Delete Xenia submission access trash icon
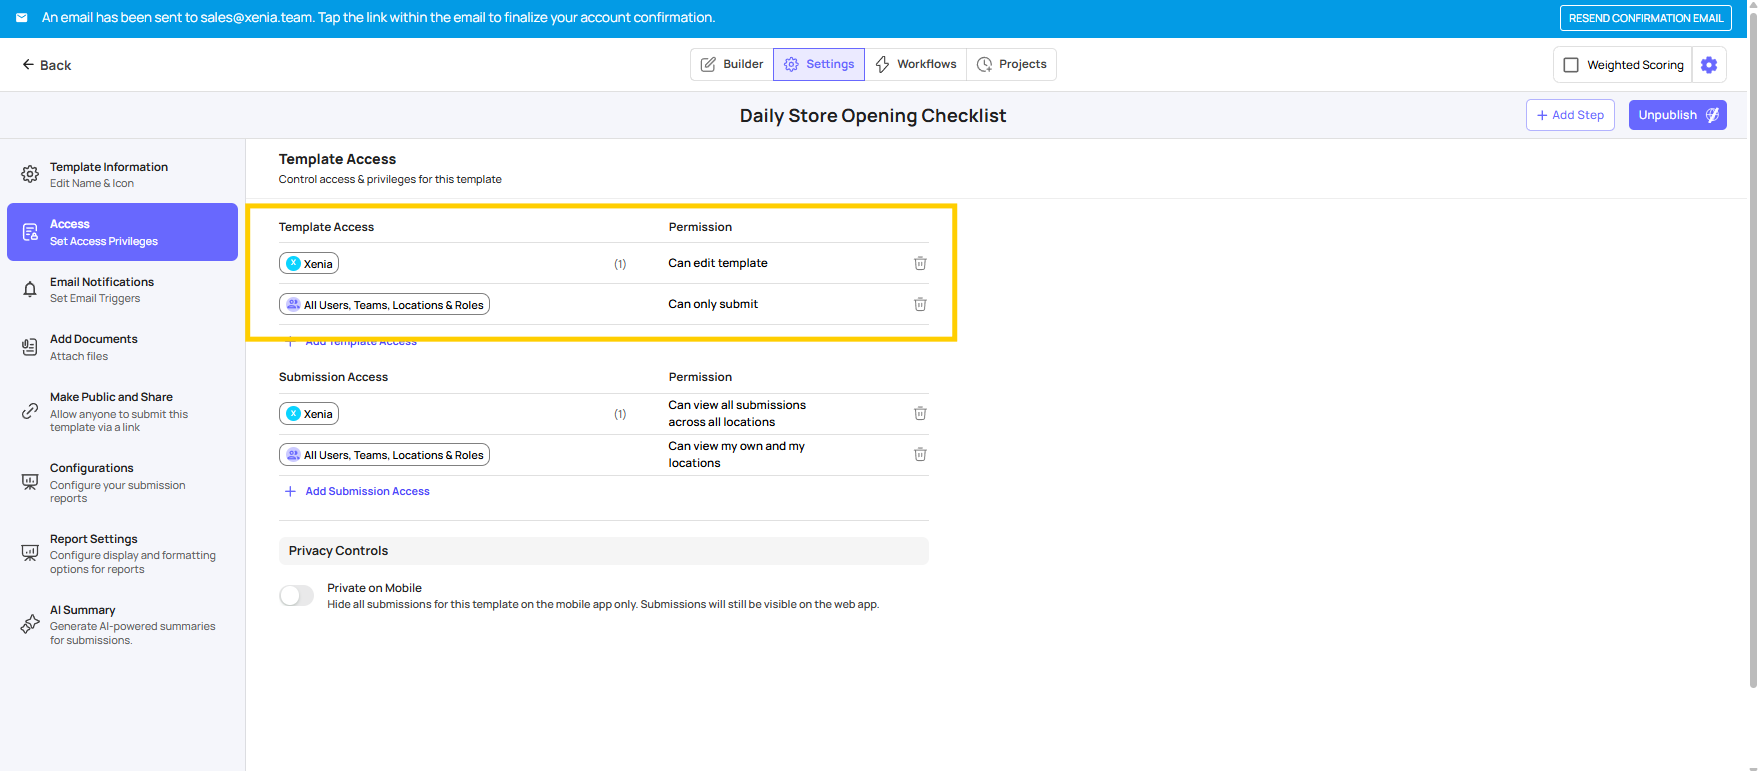 [x=920, y=414]
